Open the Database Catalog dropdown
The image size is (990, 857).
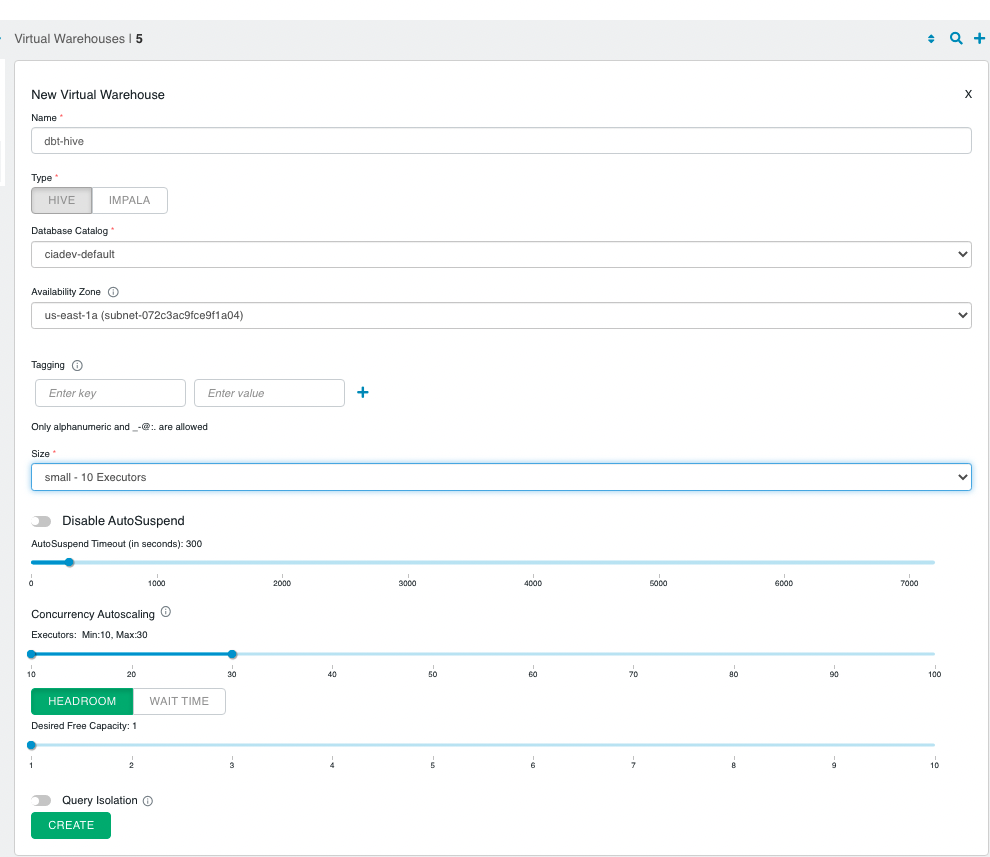coord(500,254)
